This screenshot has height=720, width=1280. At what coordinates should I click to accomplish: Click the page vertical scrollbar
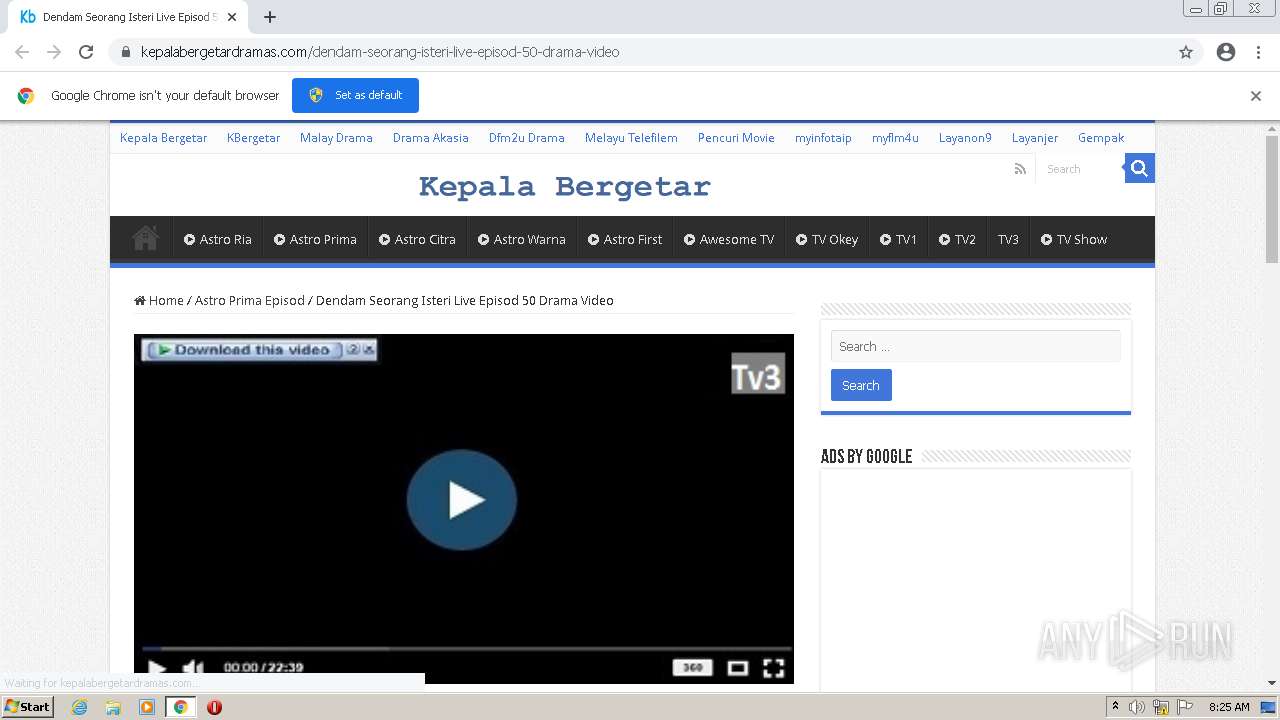click(1272, 200)
